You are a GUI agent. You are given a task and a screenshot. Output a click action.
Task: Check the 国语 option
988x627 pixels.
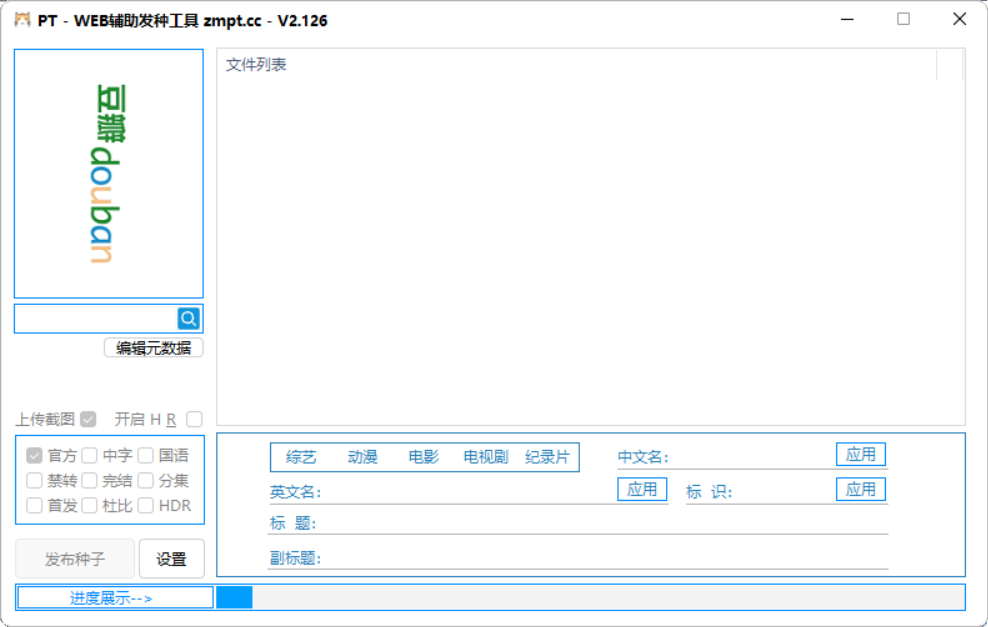click(x=144, y=455)
